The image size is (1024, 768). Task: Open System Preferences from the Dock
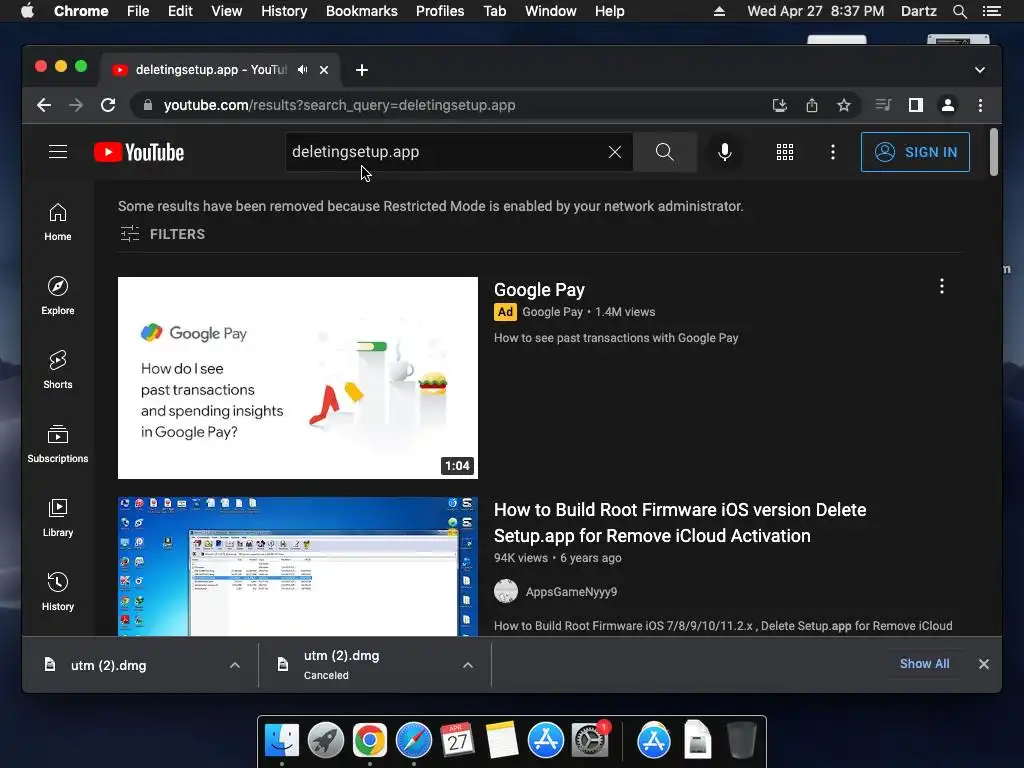tap(590, 741)
